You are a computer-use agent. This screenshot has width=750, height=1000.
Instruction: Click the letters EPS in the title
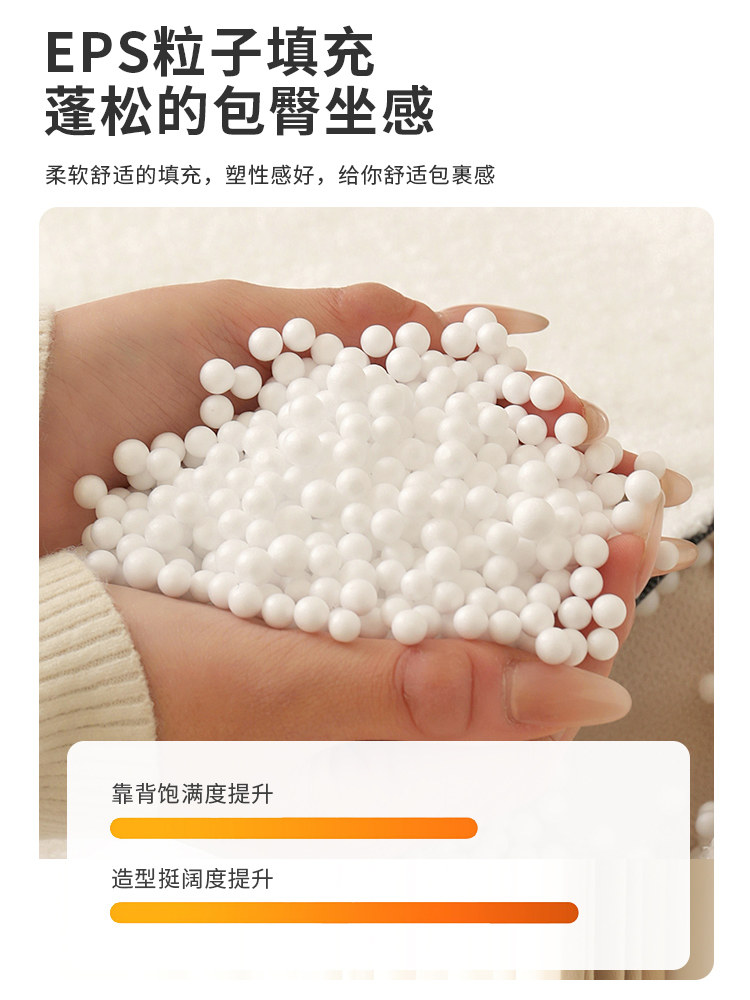(x=97, y=54)
